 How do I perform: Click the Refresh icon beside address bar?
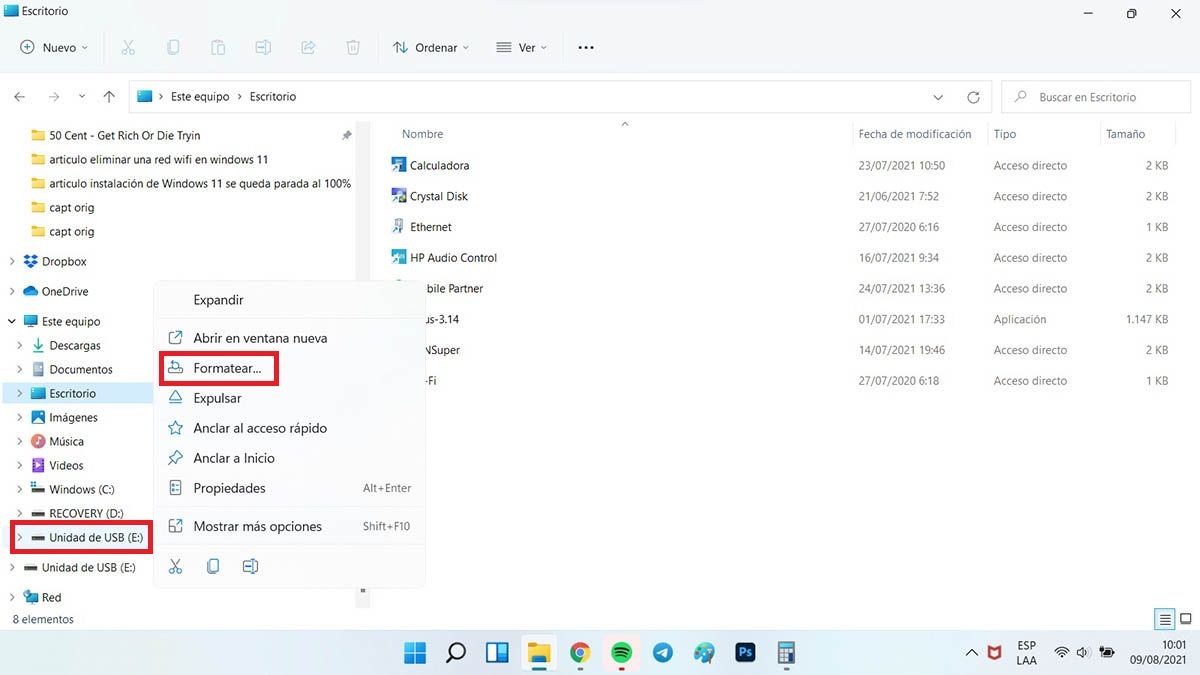(973, 97)
